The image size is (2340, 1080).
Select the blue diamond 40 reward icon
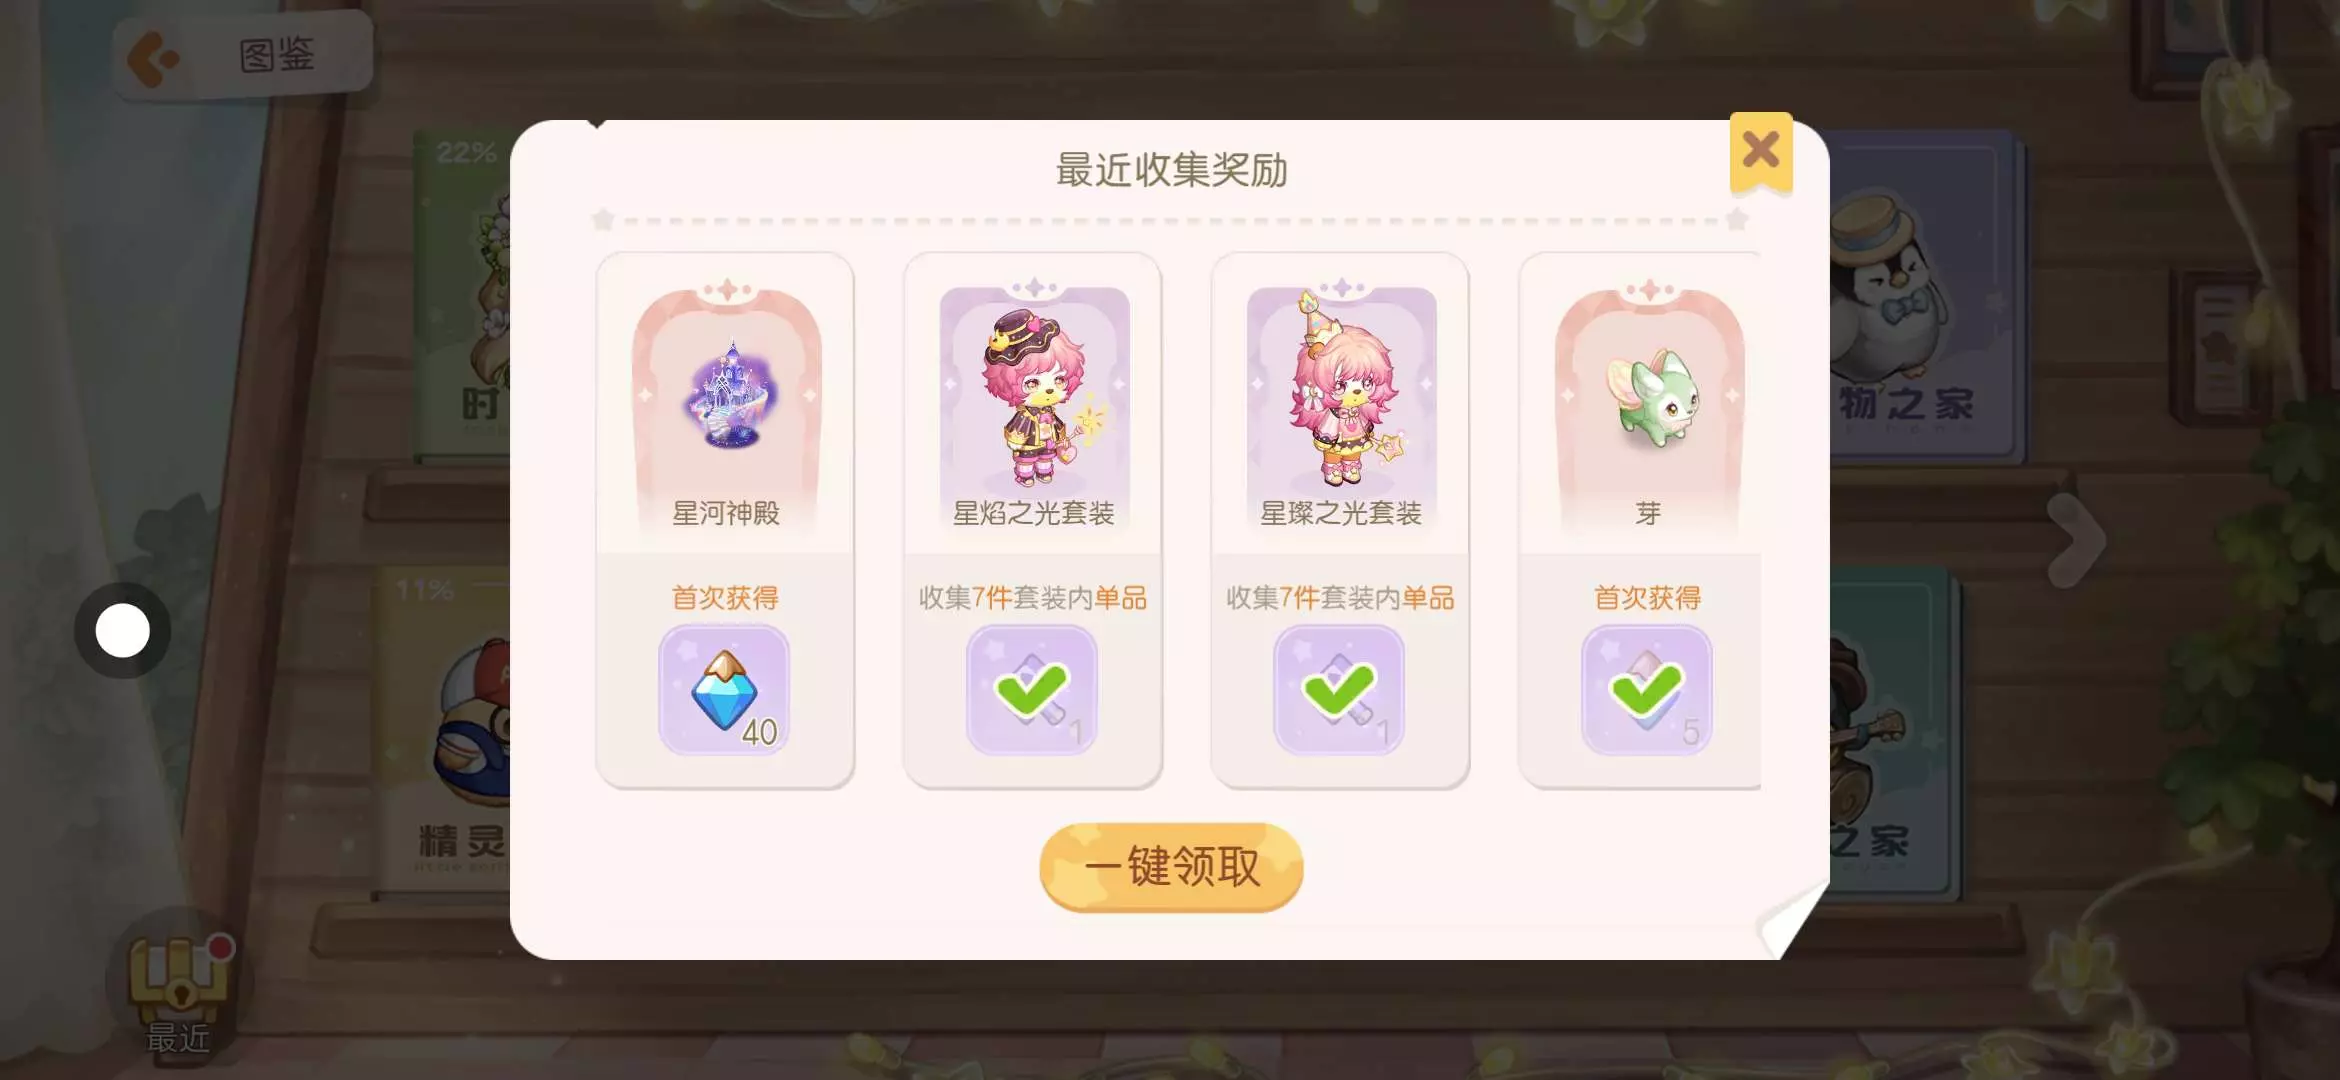(724, 689)
